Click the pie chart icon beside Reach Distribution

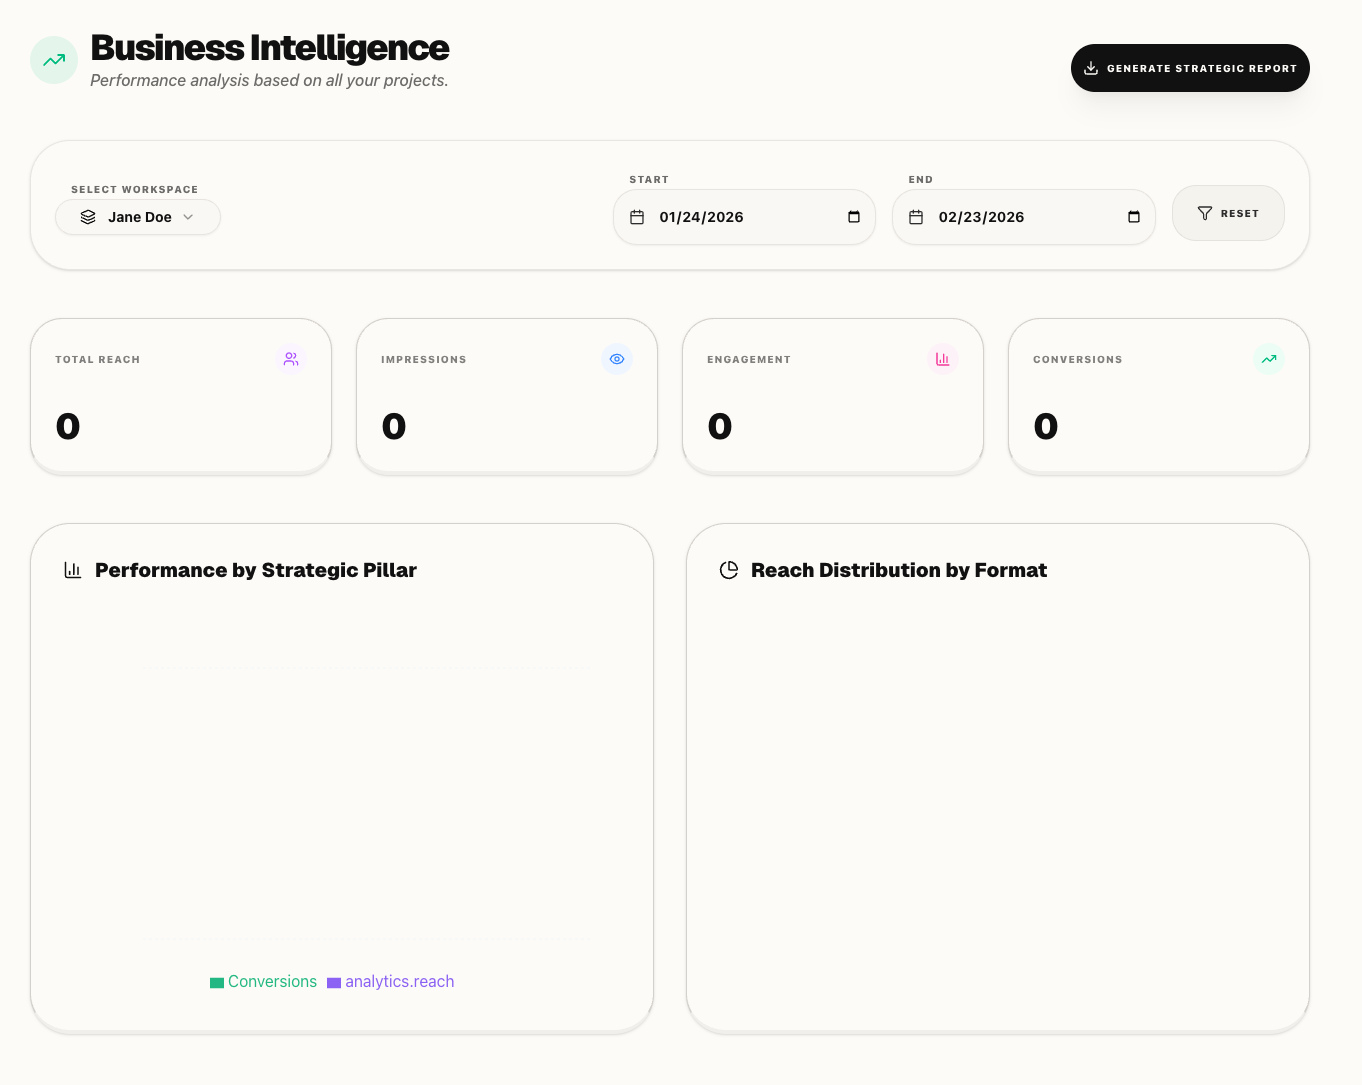(x=729, y=570)
